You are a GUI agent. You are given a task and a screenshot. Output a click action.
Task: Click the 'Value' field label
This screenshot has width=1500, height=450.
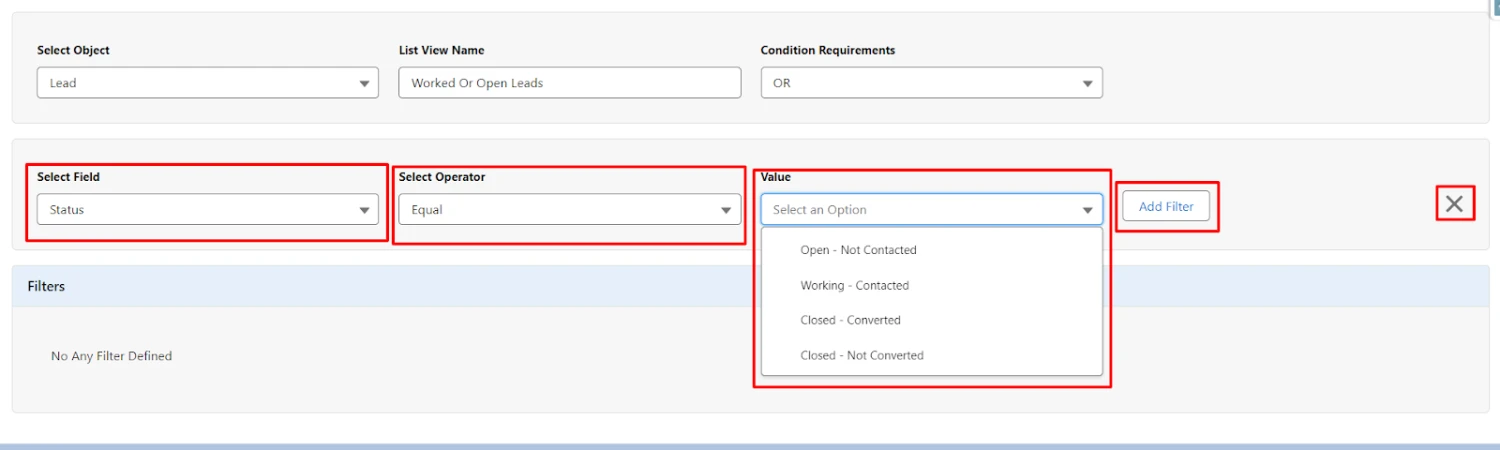coord(775,177)
